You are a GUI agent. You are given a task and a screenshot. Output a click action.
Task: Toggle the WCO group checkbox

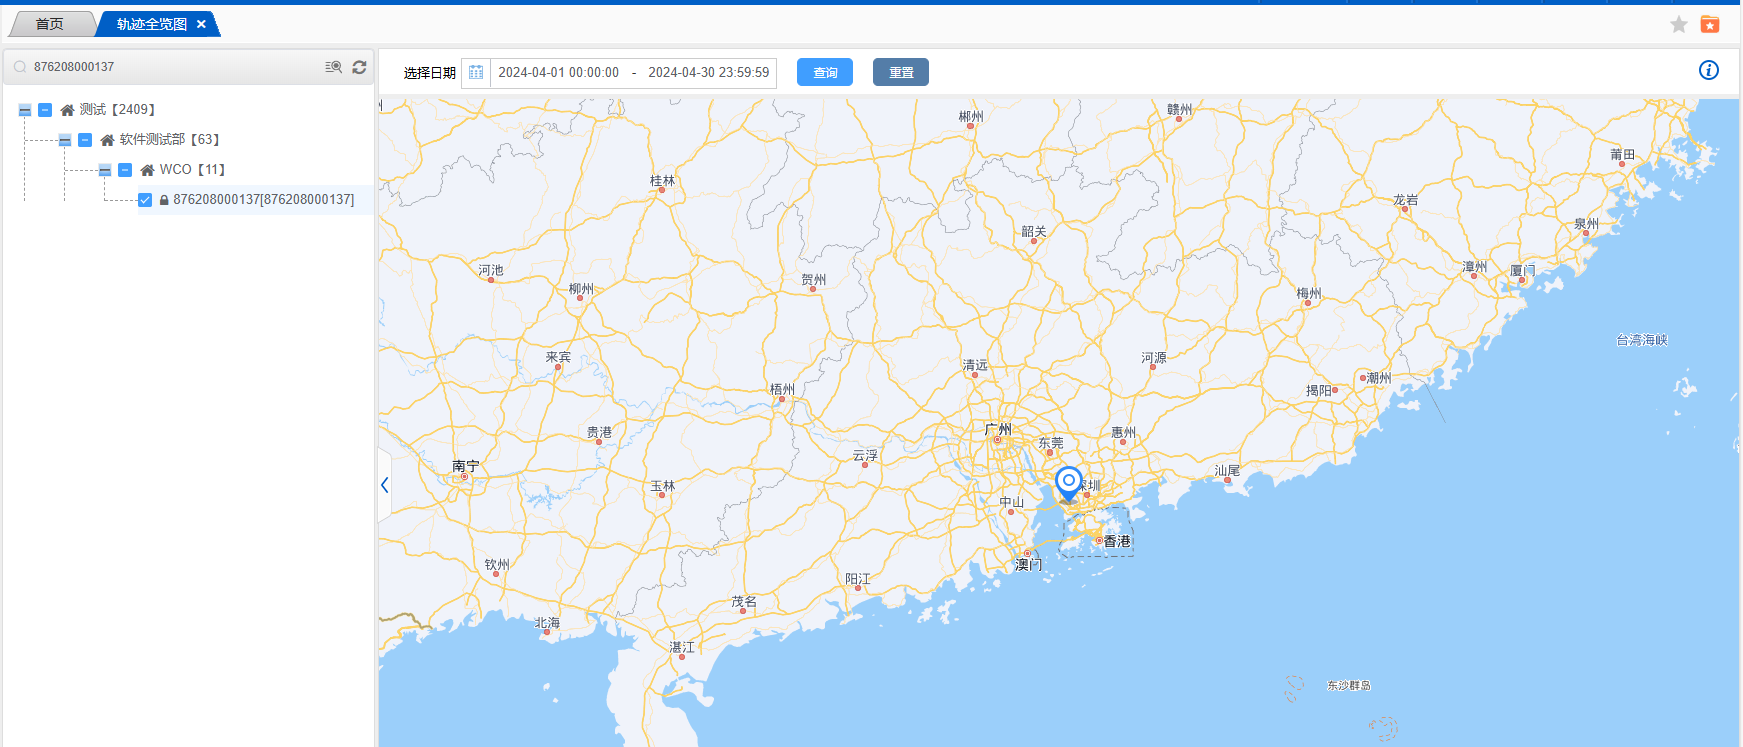[125, 170]
